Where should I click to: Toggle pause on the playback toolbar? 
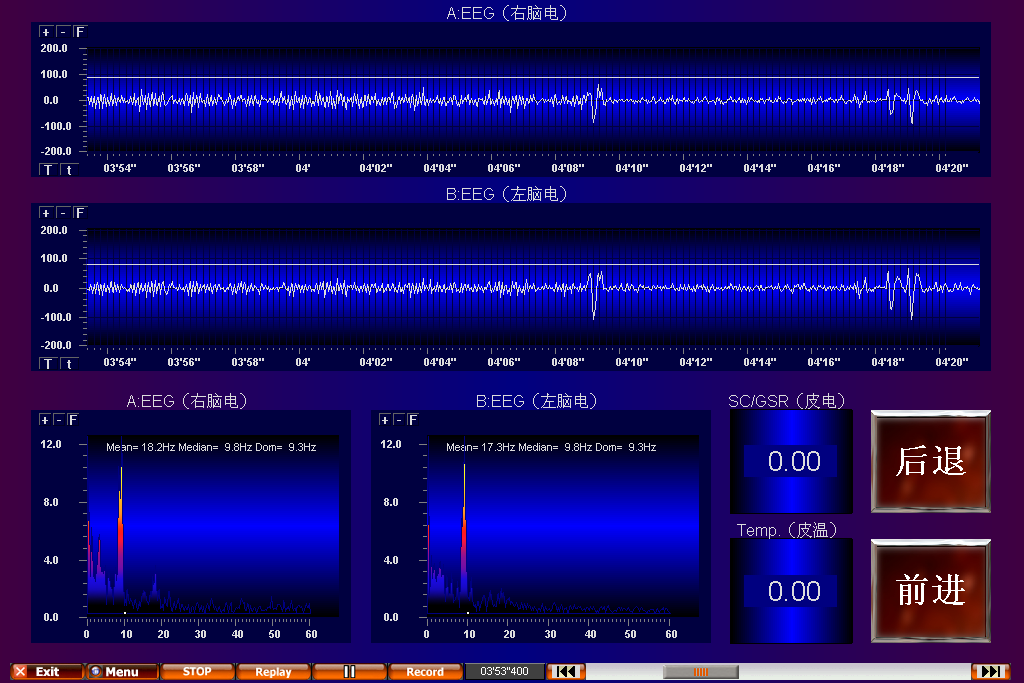(349, 671)
